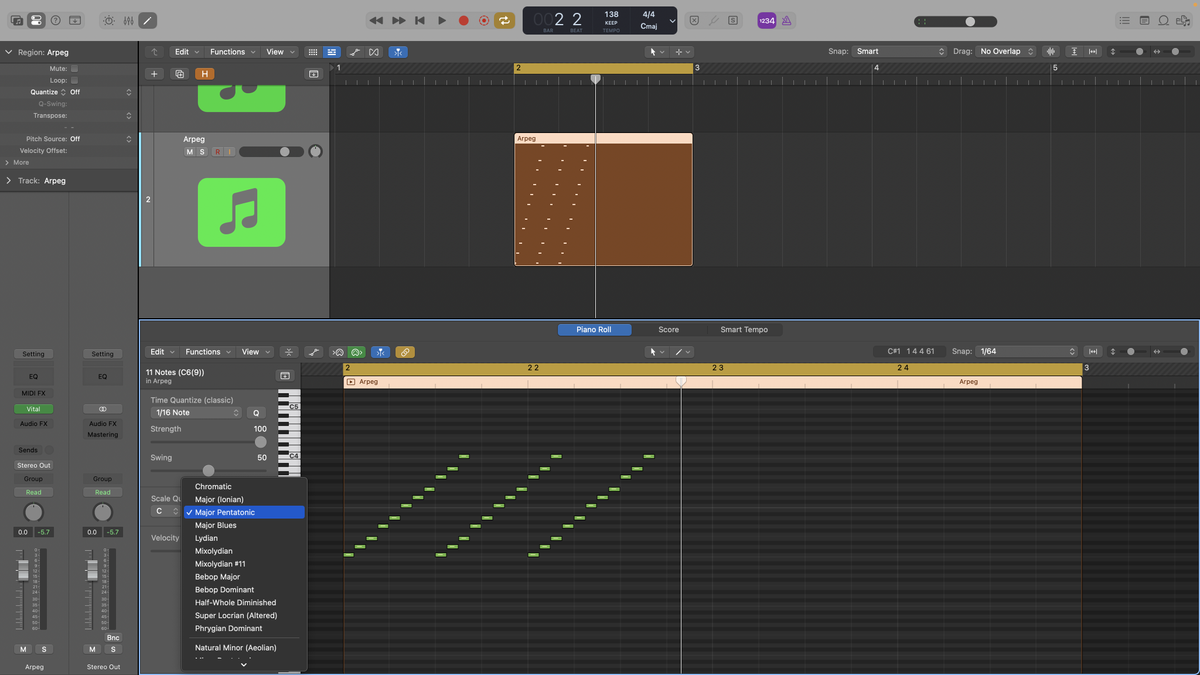Viewport: 1200px width, 675px height.
Task: Open the Vital instrument plug-in slot
Action: (33, 409)
